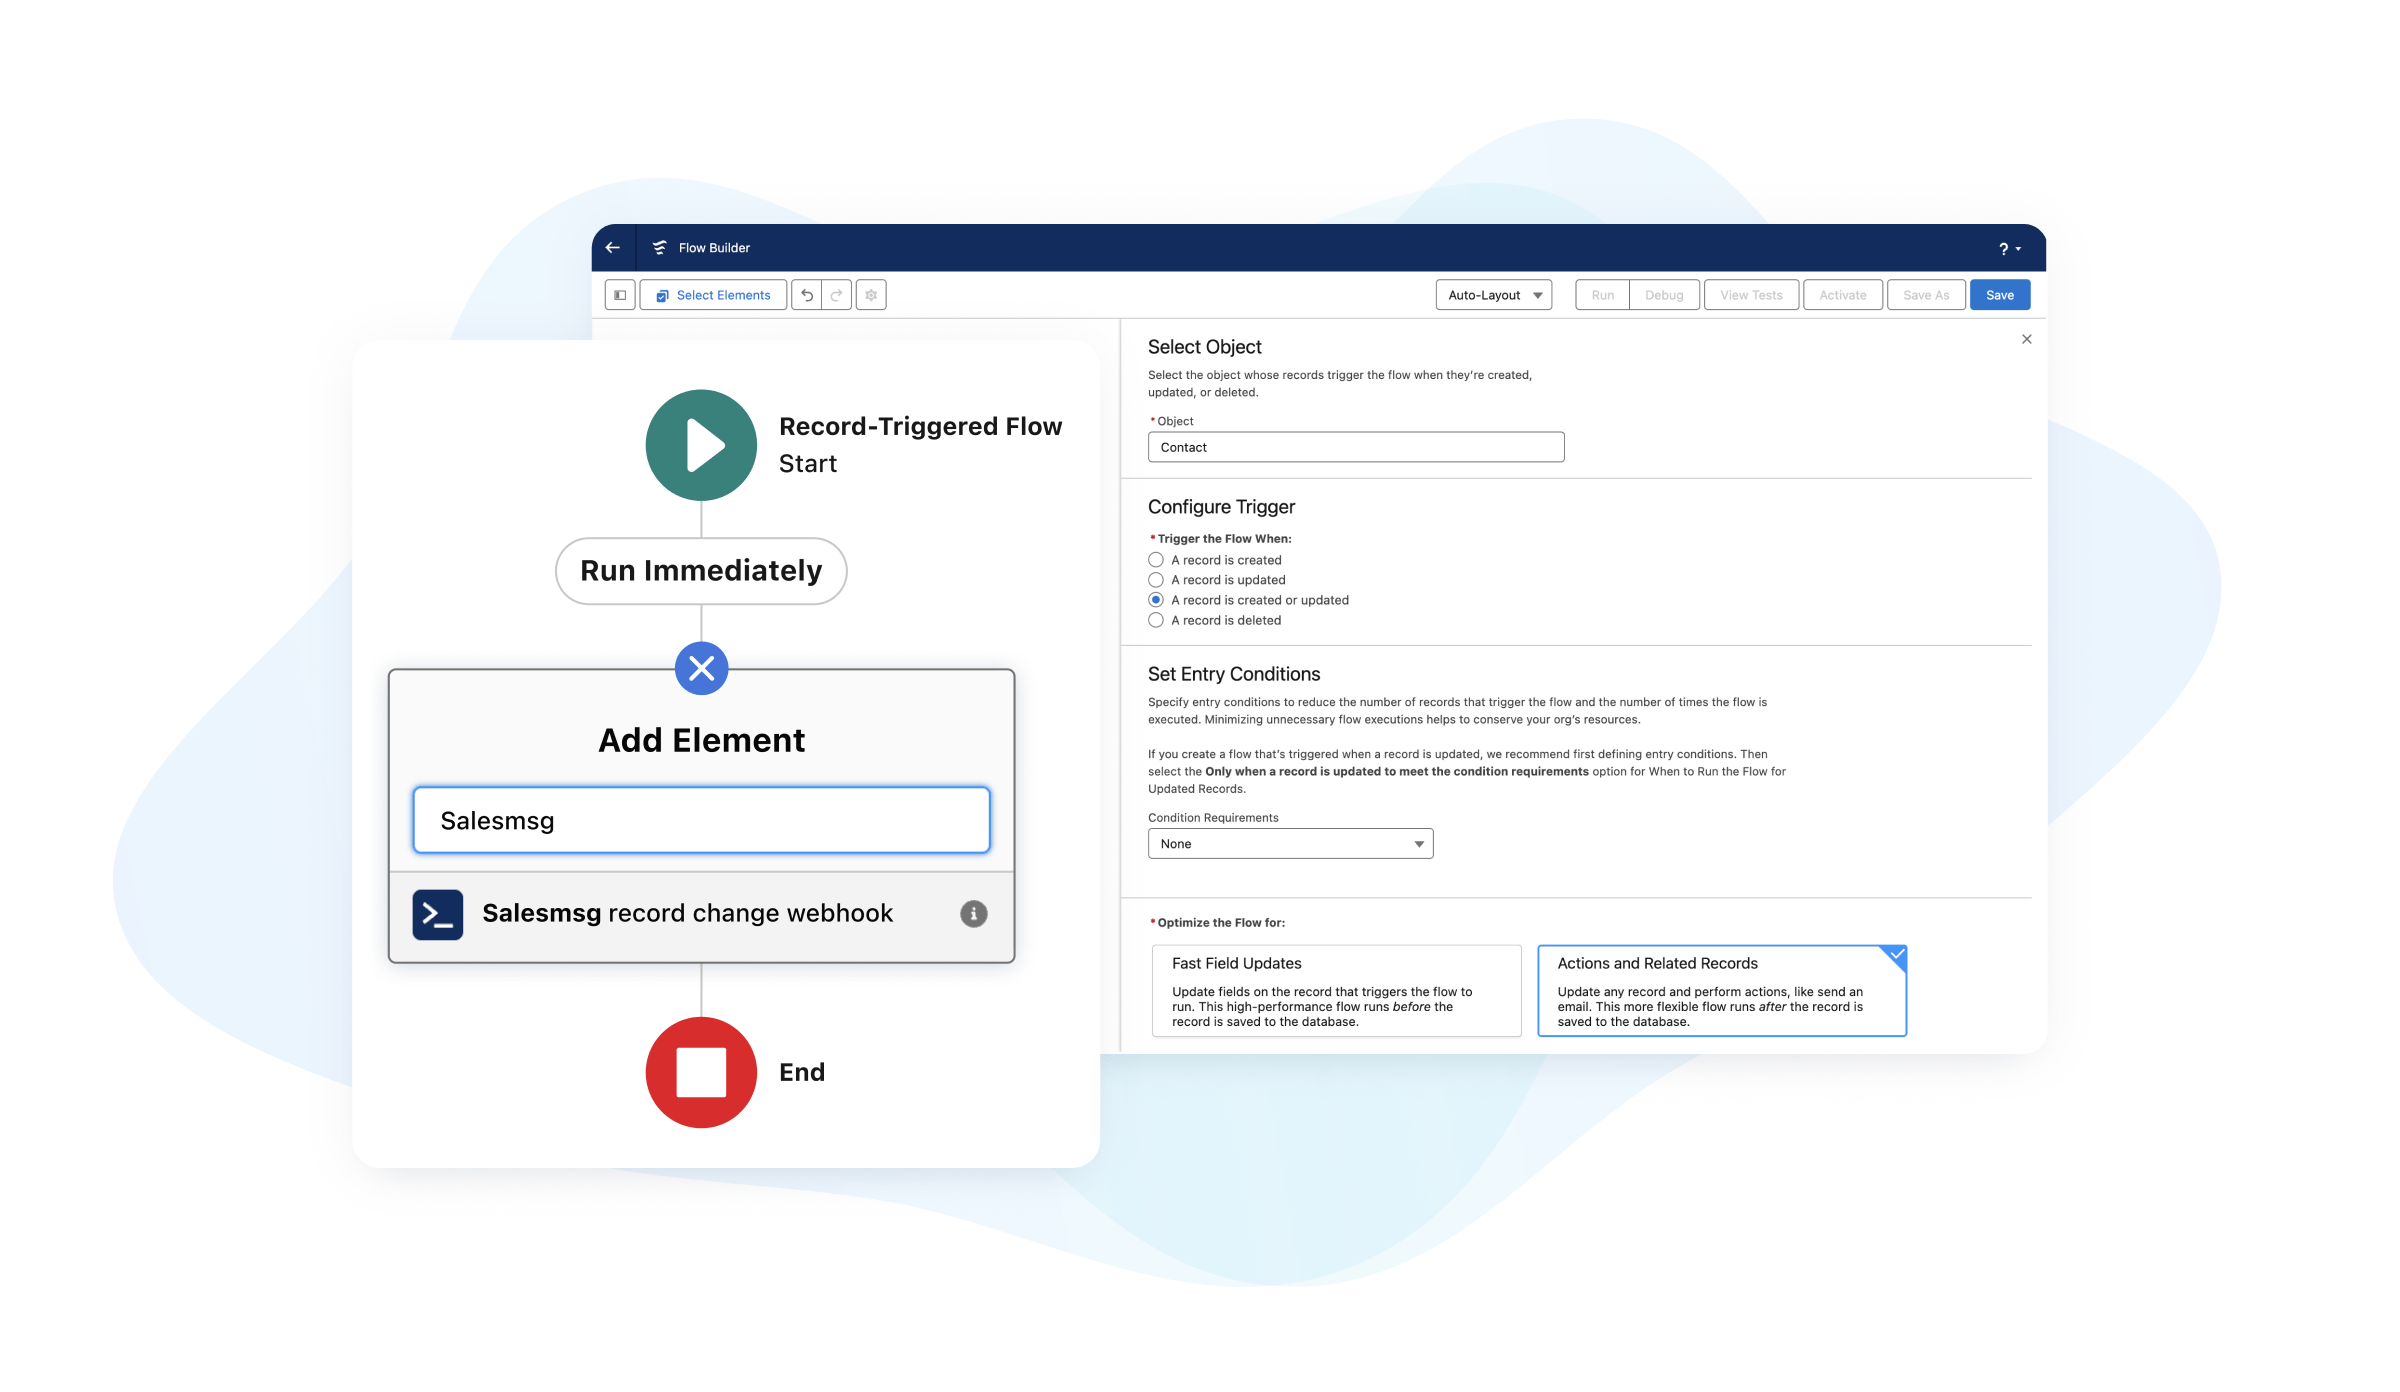Open the Condition Requirements dropdown

pyautogui.click(x=1290, y=844)
